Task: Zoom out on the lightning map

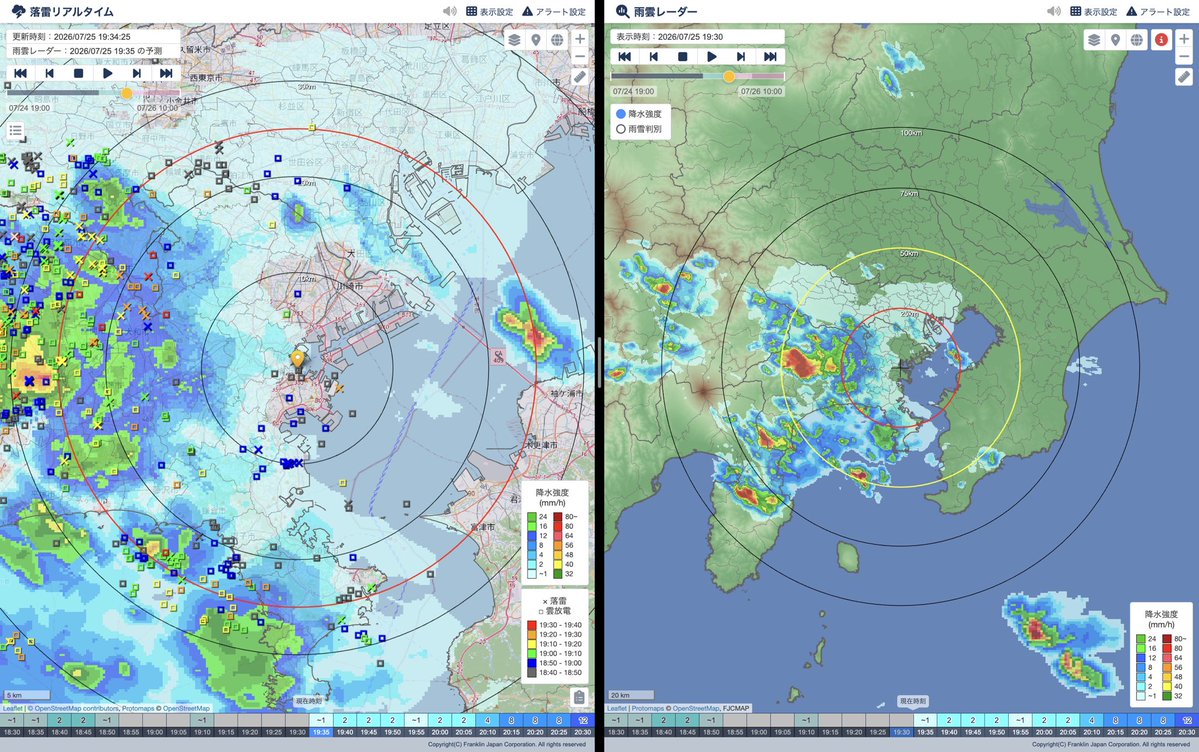Action: (580, 57)
